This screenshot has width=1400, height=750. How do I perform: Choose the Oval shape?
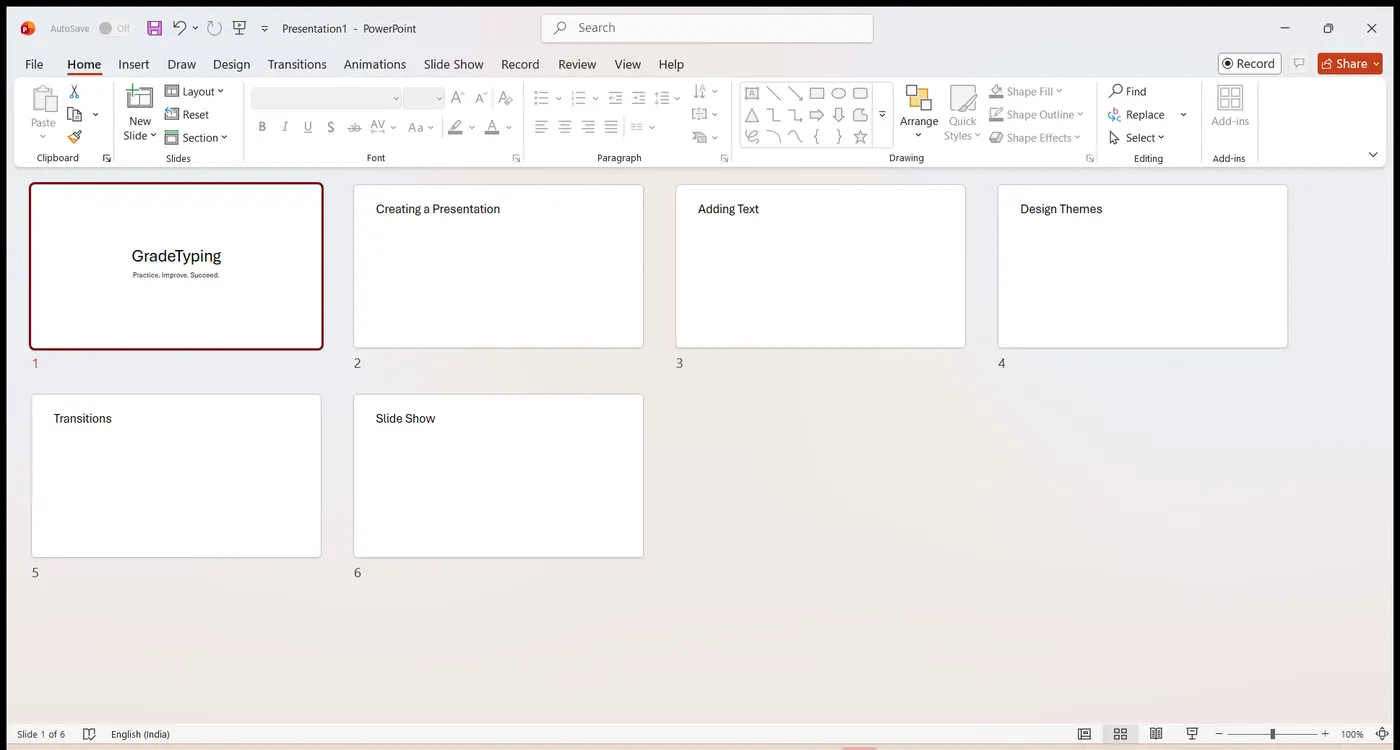(x=839, y=93)
